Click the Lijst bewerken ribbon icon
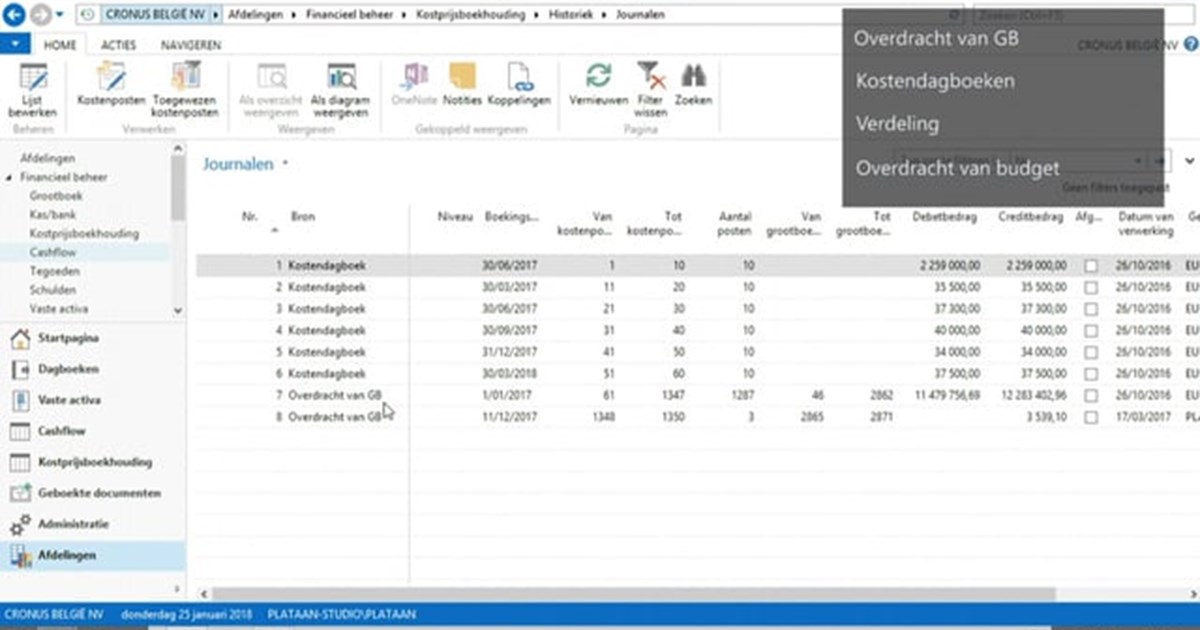Screen dimensions: 1200x630 [x=33, y=90]
